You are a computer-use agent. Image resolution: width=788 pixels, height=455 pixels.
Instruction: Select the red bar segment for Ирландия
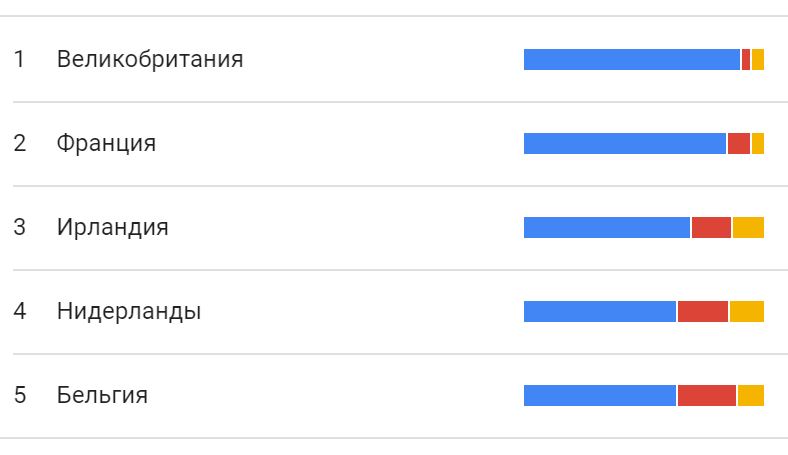click(711, 227)
